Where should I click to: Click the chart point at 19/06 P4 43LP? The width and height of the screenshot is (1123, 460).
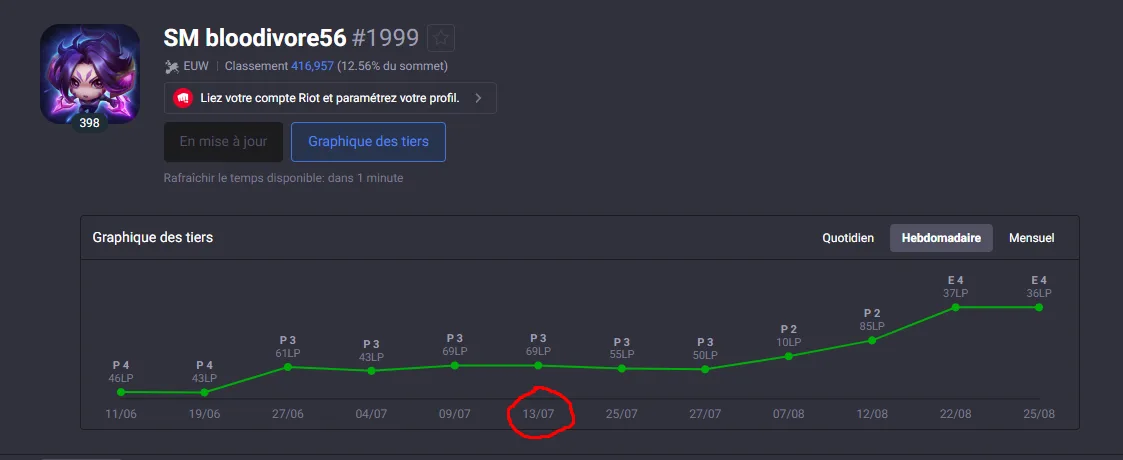pyautogui.click(x=205, y=393)
